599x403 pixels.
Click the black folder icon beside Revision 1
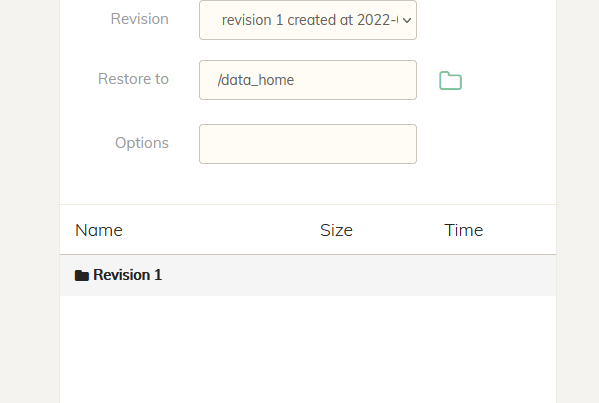(x=81, y=275)
